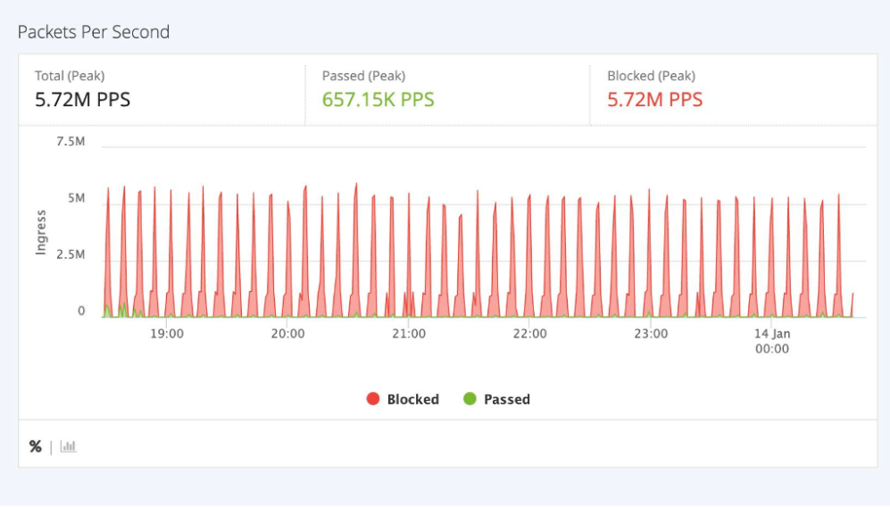Switch chart to percentage view
890x507 pixels.
click(35, 447)
